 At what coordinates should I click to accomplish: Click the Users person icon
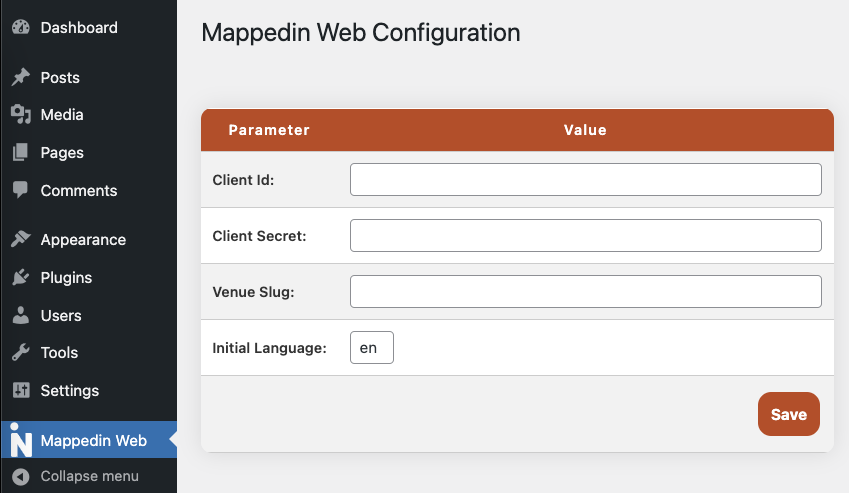[21, 315]
